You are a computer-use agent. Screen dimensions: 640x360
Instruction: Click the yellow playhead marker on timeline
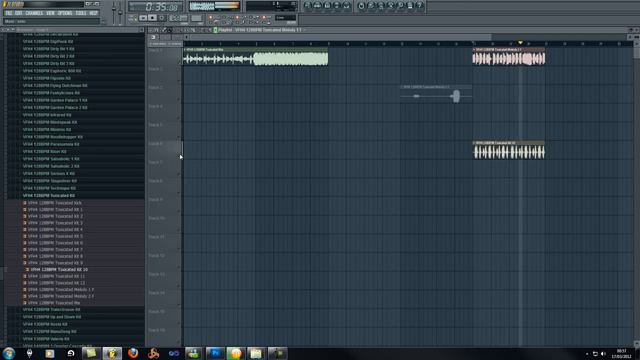(520, 42)
